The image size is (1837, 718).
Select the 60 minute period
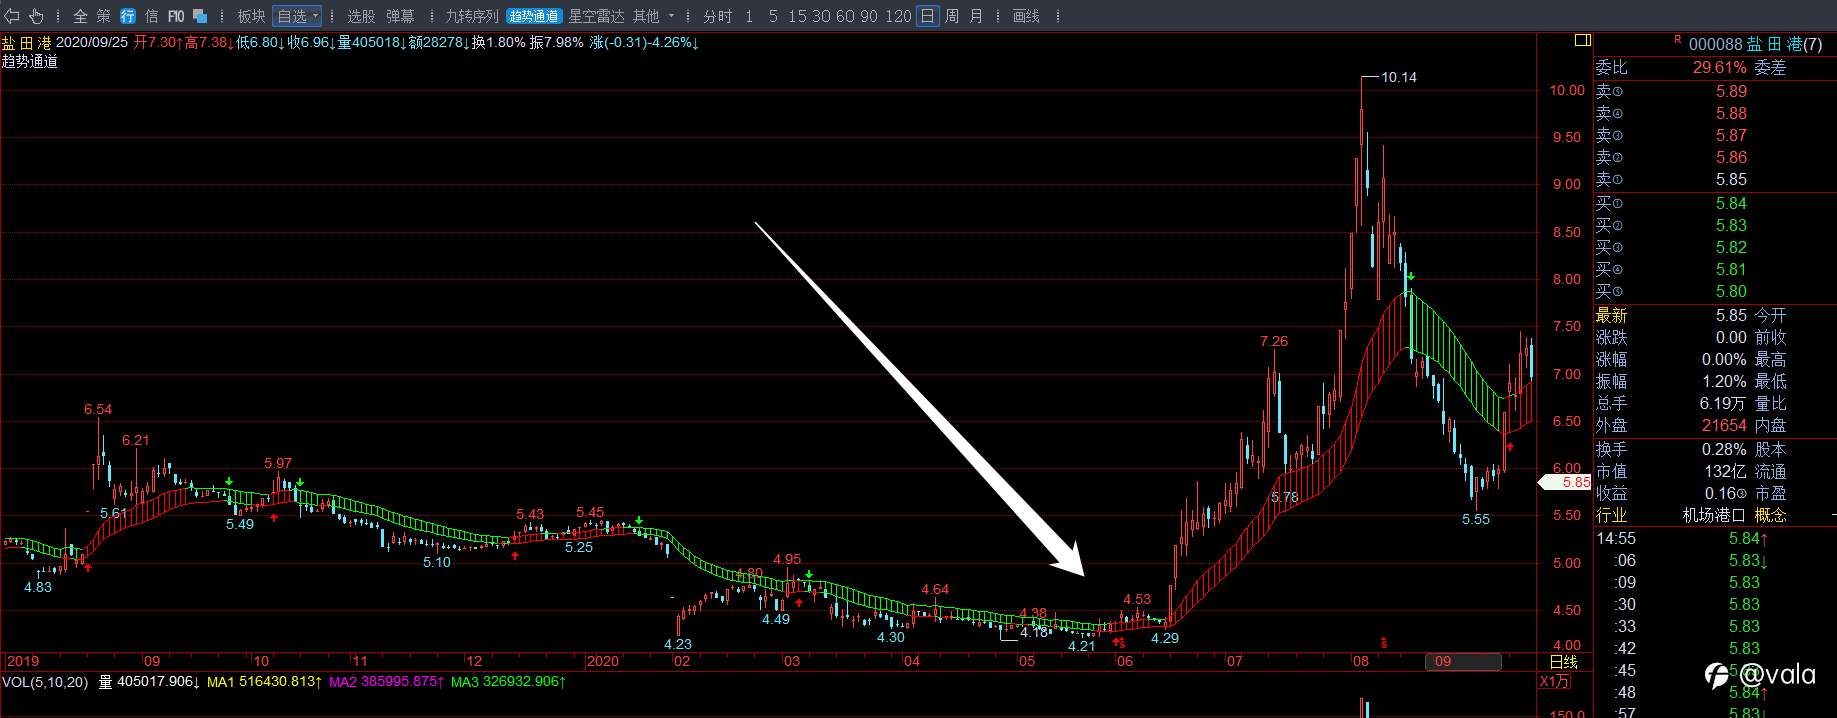click(x=845, y=16)
